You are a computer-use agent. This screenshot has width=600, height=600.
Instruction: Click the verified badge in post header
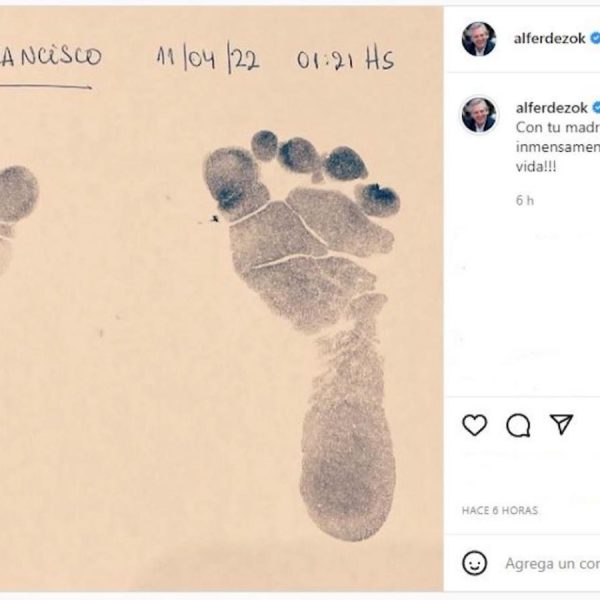pos(595,38)
